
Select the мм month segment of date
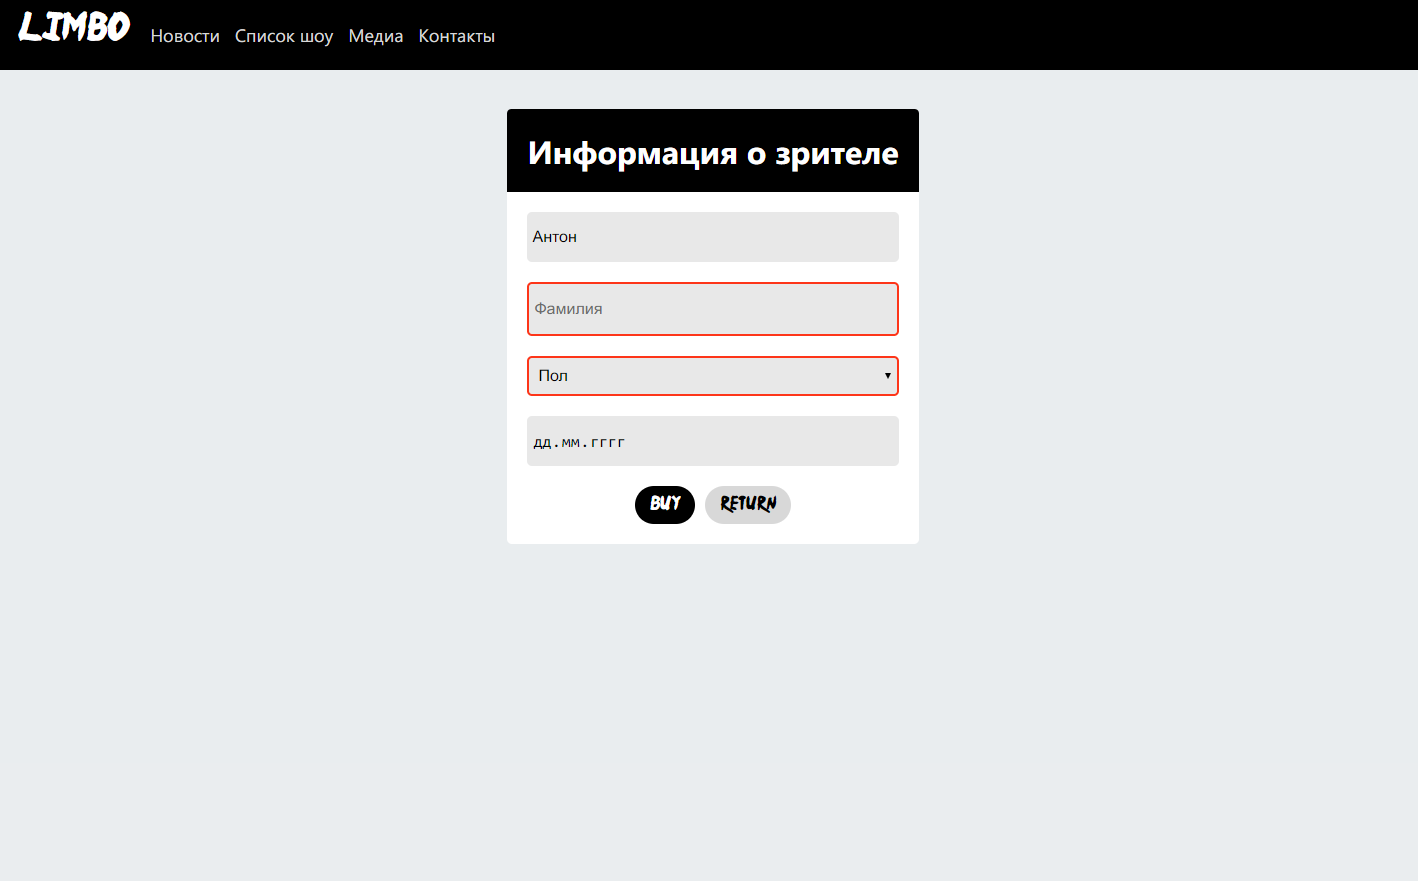tap(570, 442)
